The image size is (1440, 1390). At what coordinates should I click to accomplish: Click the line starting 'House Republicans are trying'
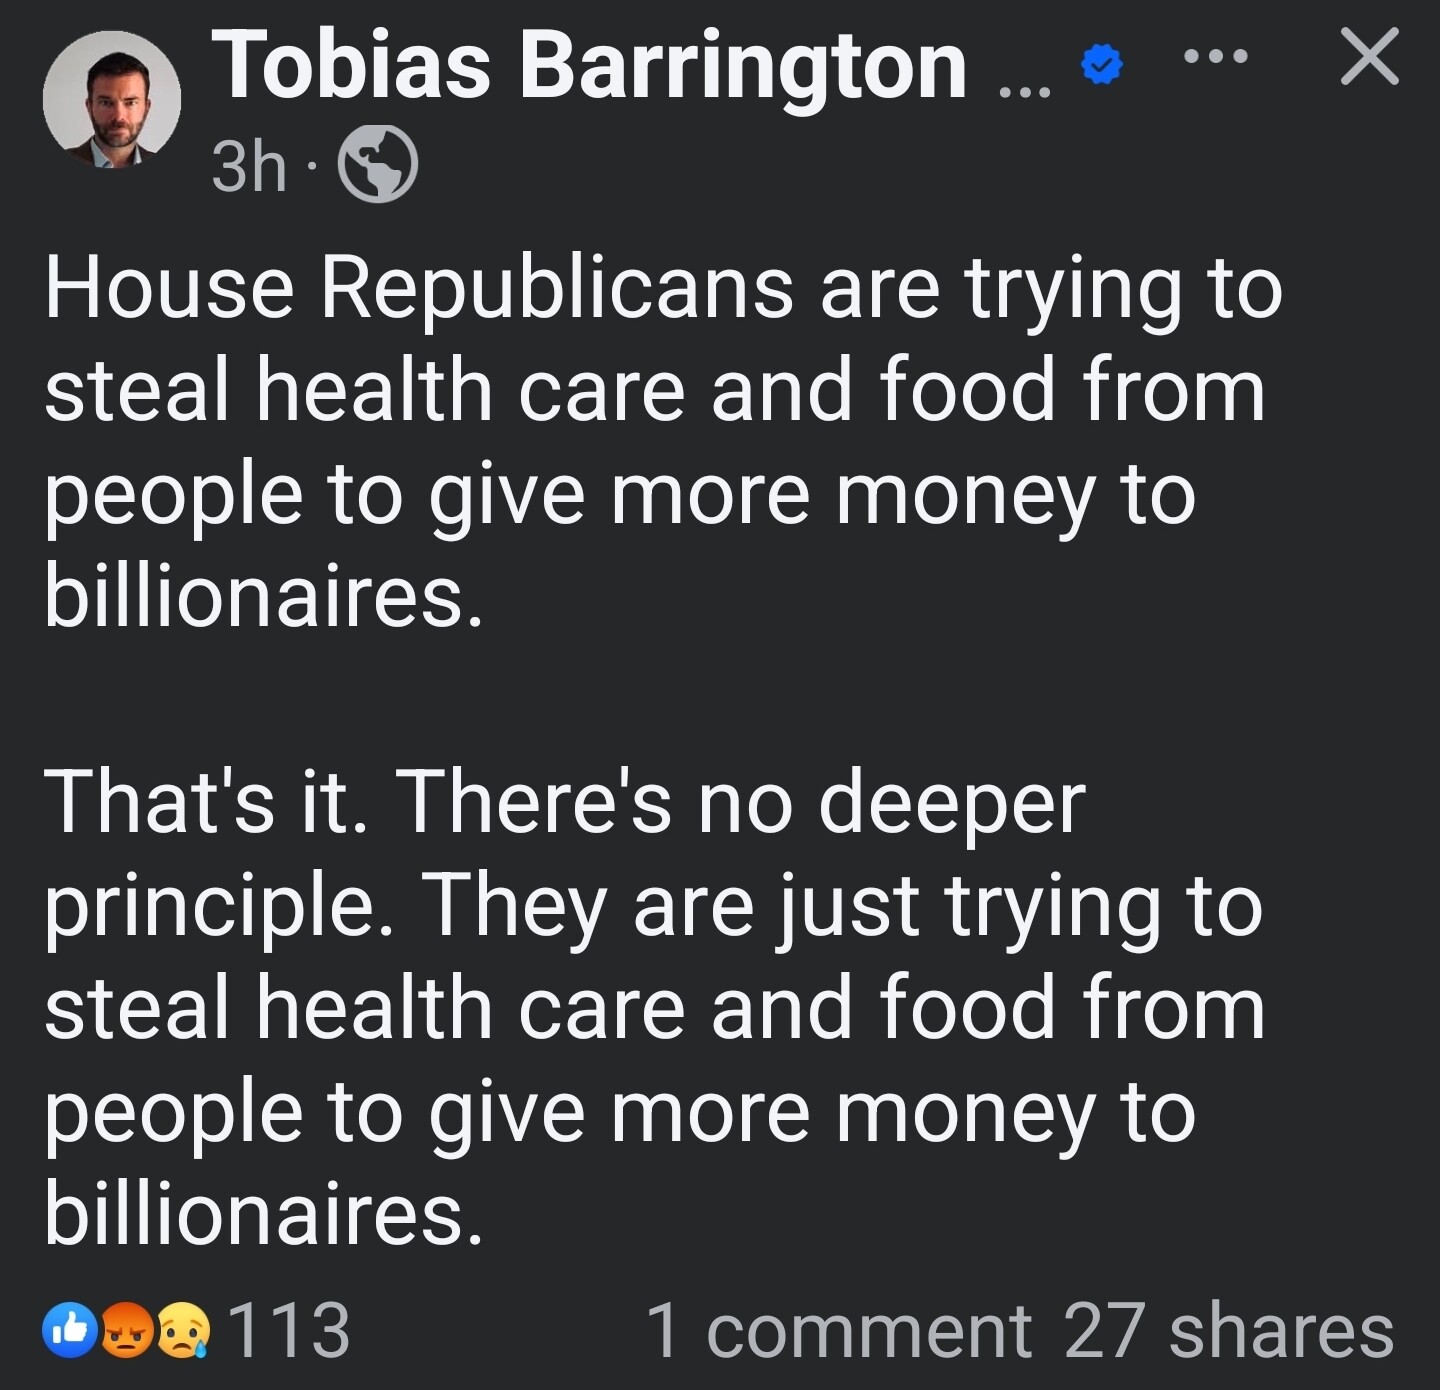pyautogui.click(x=663, y=290)
